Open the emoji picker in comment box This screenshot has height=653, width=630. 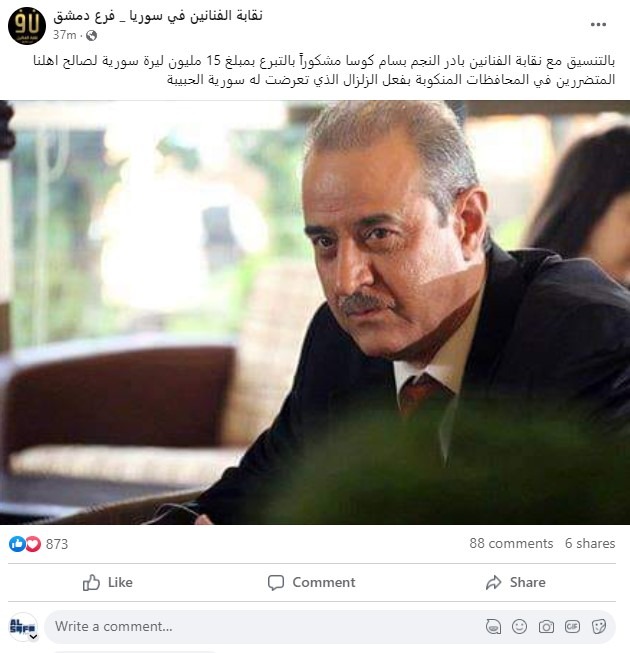point(519,627)
